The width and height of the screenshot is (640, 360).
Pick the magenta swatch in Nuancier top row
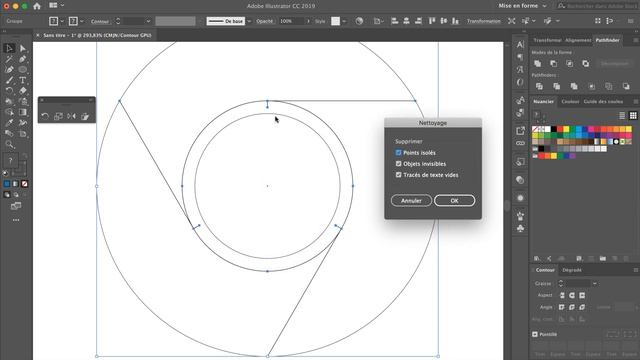[x=591, y=129]
